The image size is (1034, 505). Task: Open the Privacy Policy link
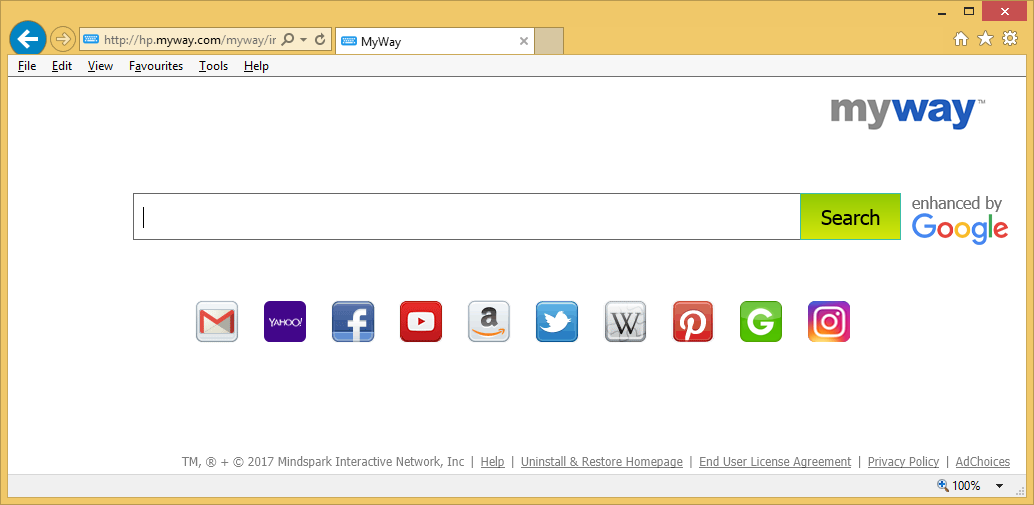[x=903, y=461]
